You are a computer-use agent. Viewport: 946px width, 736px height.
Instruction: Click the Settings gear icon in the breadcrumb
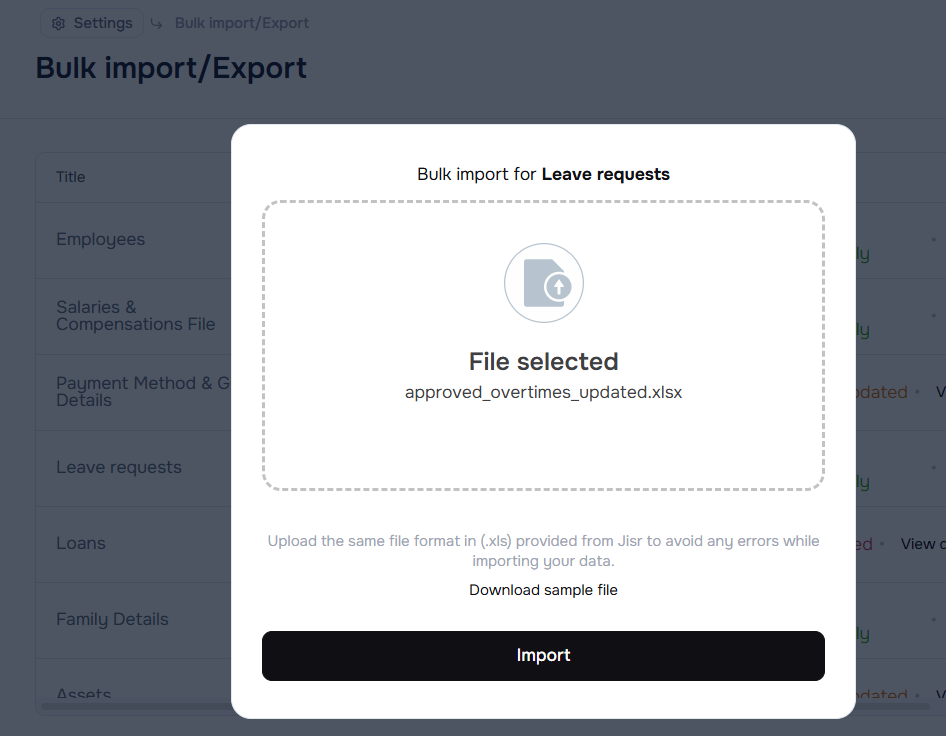(59, 23)
